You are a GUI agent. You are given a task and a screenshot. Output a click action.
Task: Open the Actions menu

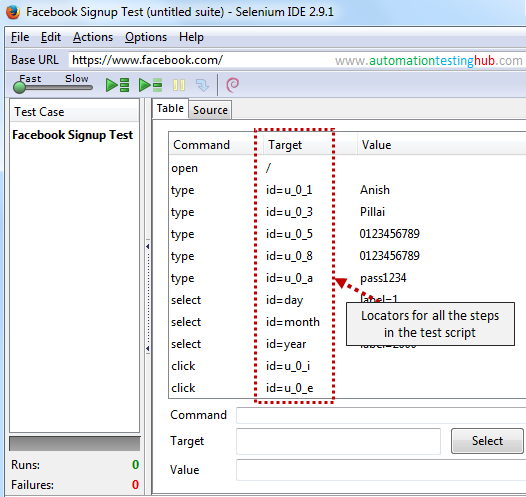point(93,37)
